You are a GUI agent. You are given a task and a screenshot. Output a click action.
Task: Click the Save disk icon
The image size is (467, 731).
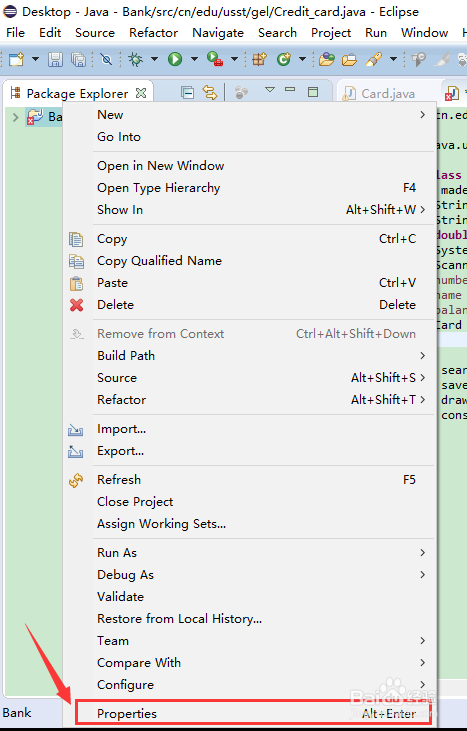pos(55,59)
